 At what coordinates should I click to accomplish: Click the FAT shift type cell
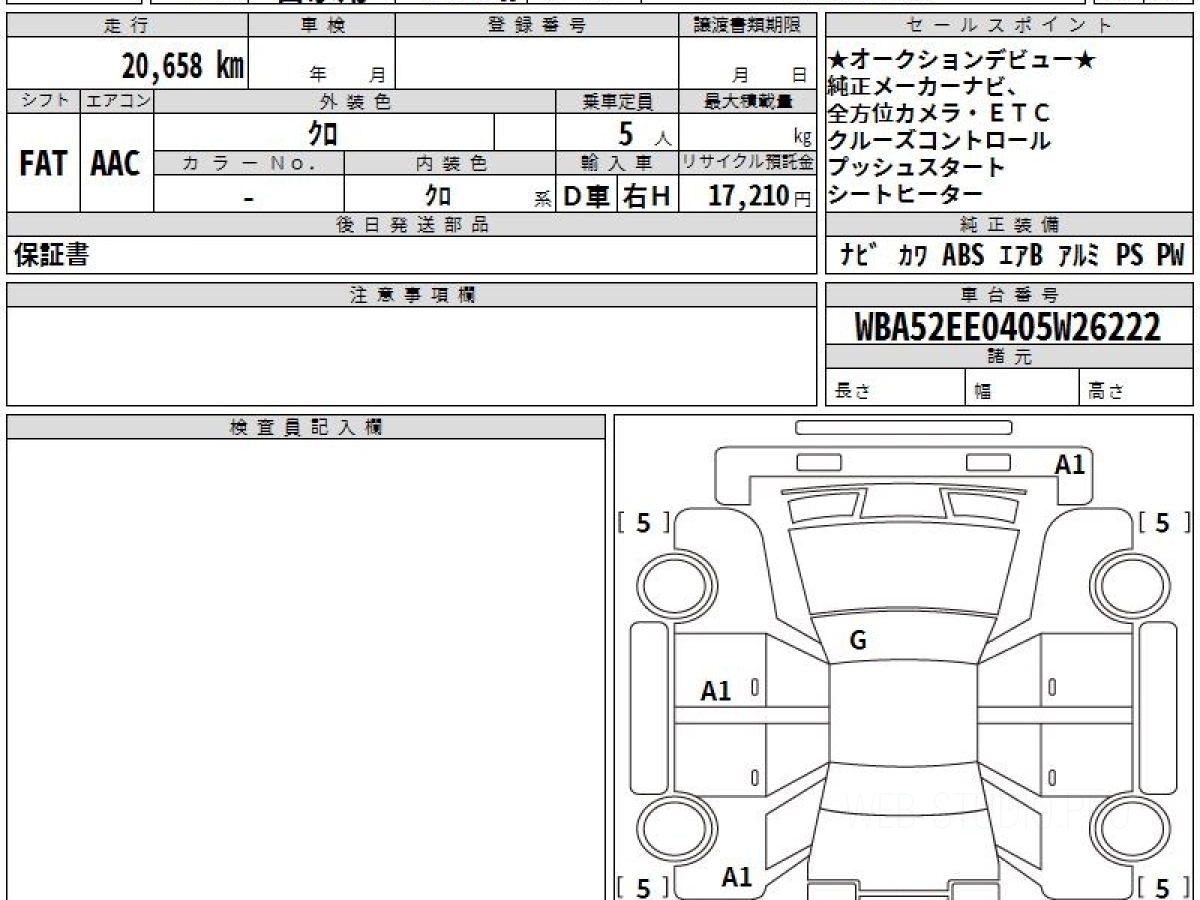pyautogui.click(x=43, y=164)
